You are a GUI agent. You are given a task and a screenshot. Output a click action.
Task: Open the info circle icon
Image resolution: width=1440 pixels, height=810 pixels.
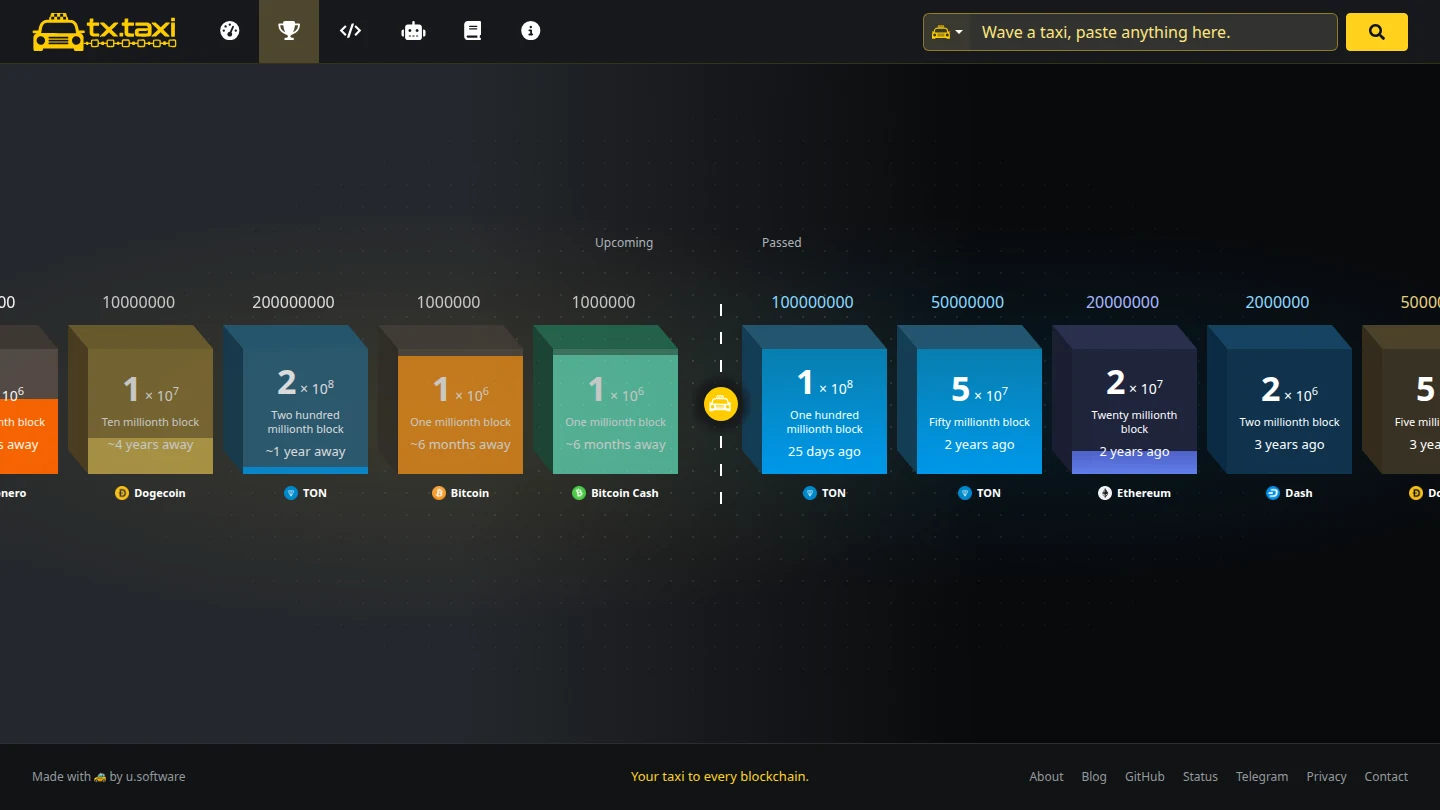pos(531,31)
